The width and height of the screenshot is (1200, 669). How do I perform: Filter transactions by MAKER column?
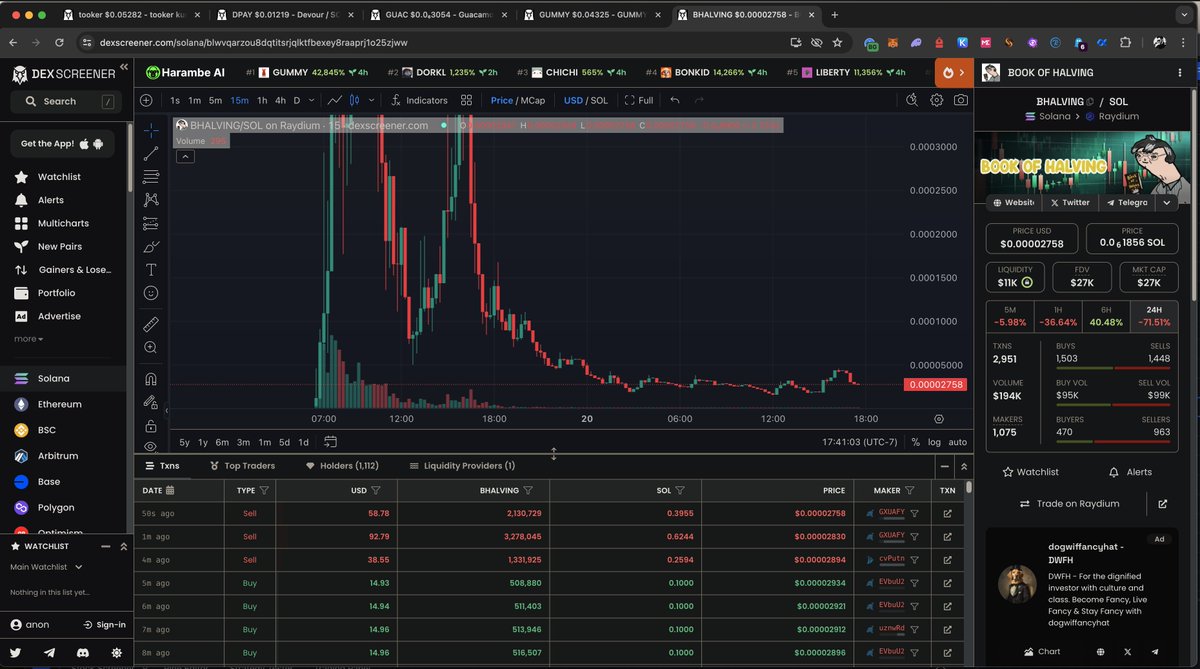click(x=909, y=490)
